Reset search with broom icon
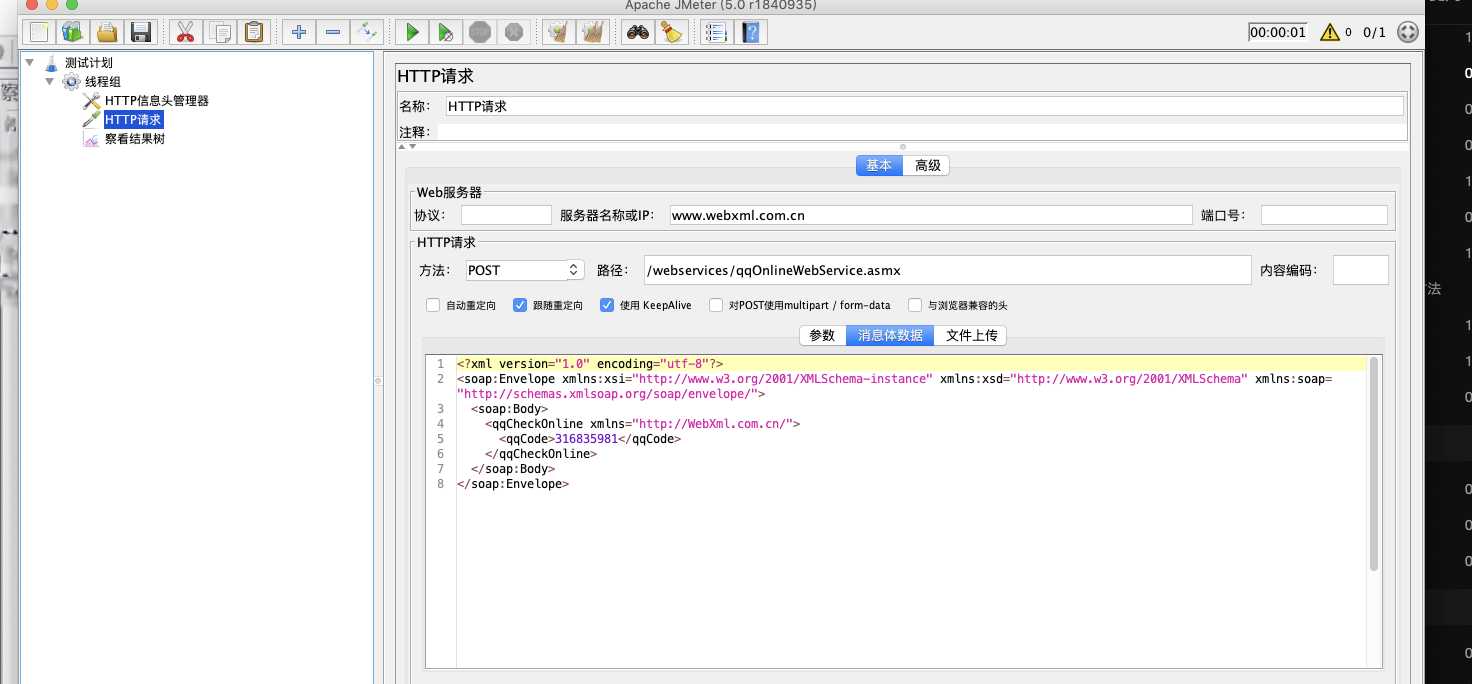 pyautogui.click(x=672, y=32)
